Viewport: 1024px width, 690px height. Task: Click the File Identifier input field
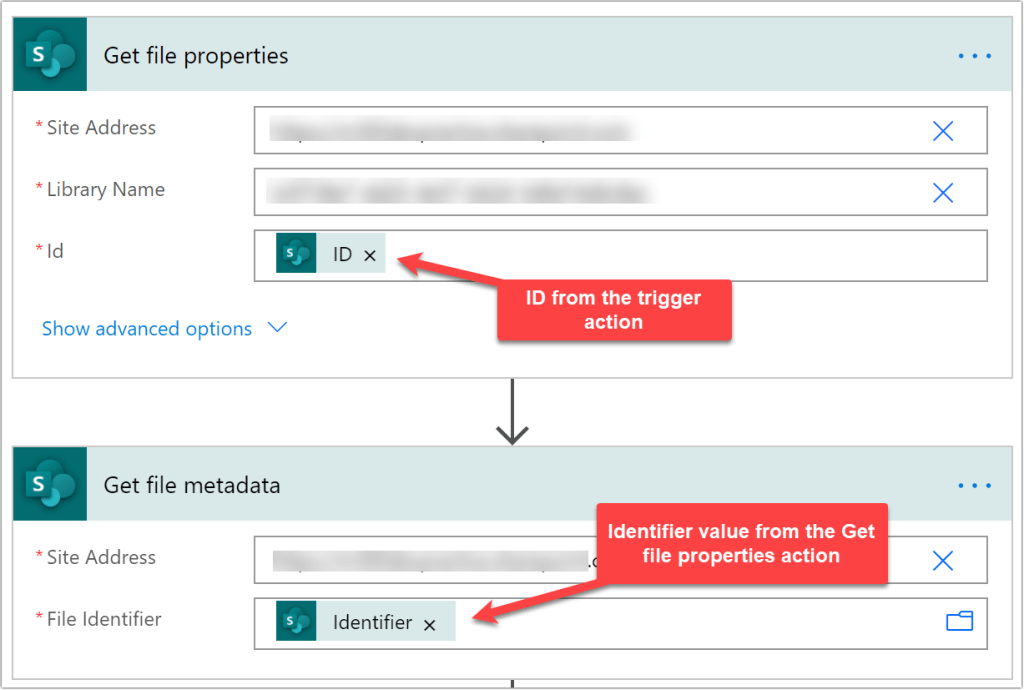click(x=700, y=623)
